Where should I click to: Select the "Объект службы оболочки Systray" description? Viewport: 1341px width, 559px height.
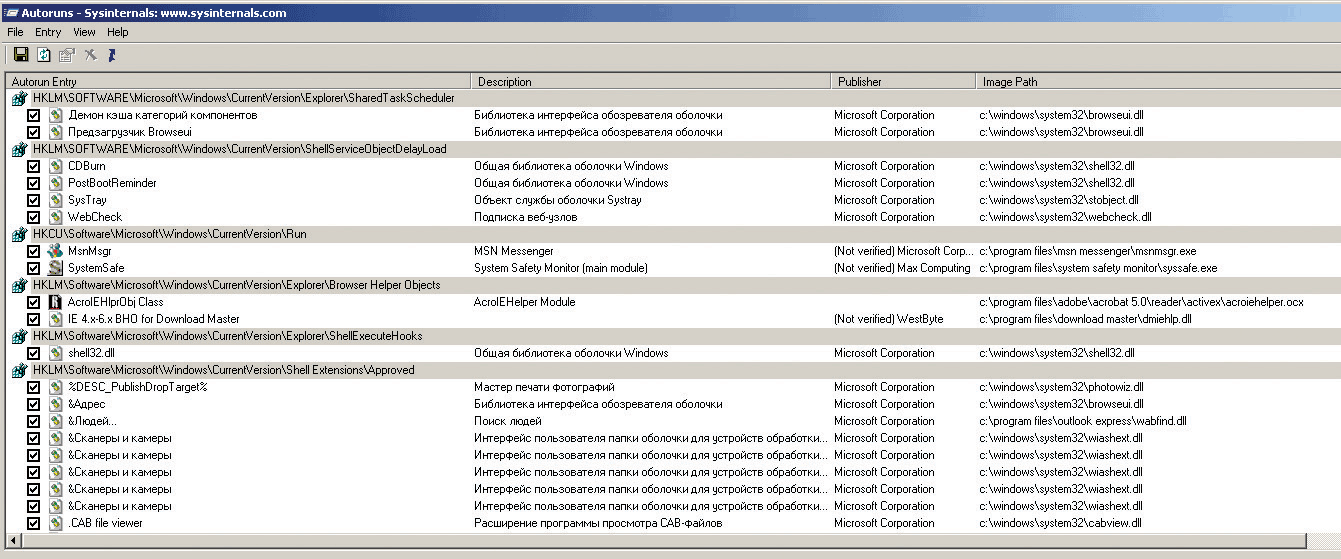click(x=558, y=200)
